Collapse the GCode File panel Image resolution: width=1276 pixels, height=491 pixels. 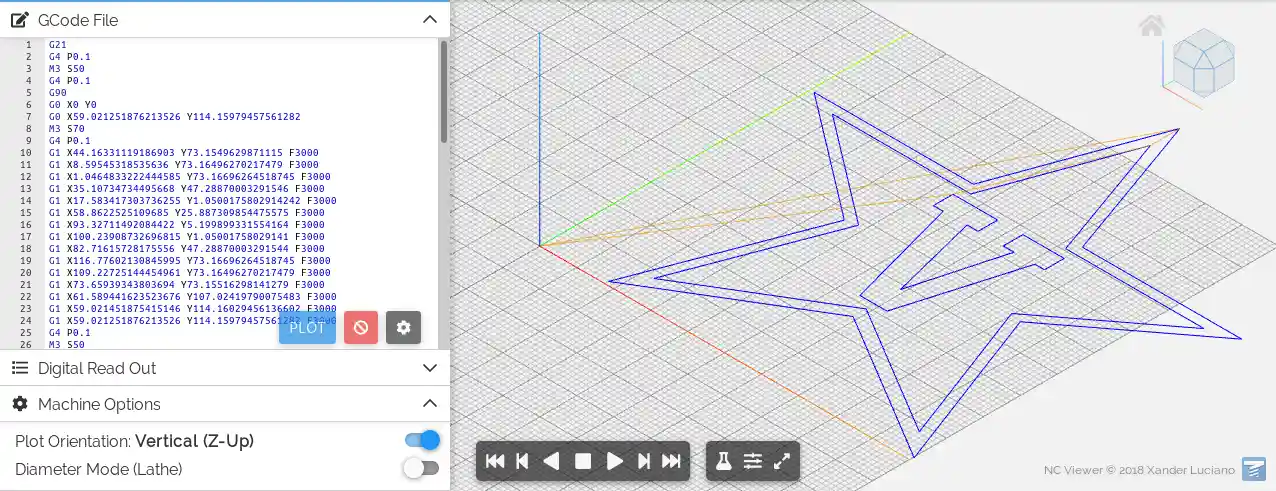[x=429, y=19]
